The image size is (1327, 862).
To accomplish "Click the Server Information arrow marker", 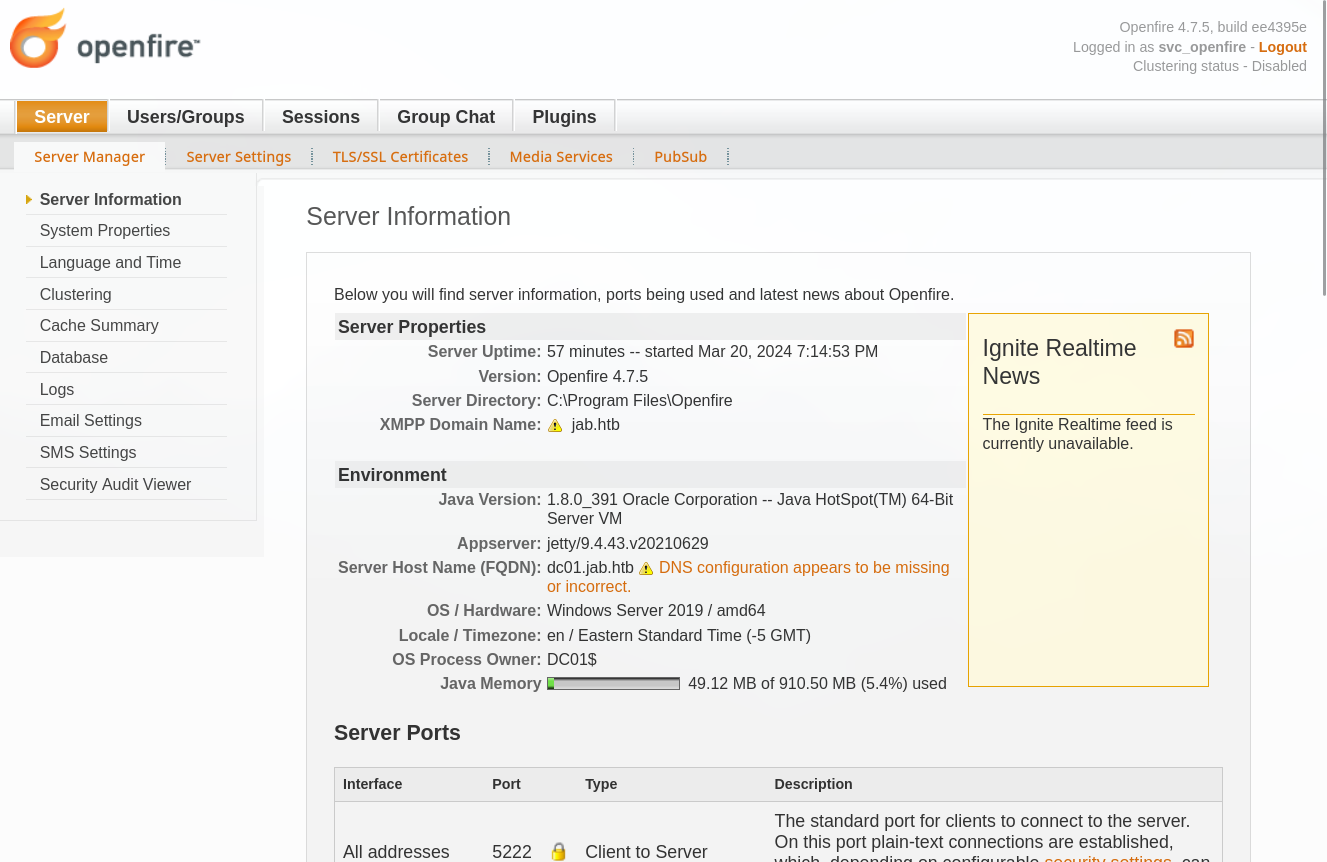I will pos(29,200).
